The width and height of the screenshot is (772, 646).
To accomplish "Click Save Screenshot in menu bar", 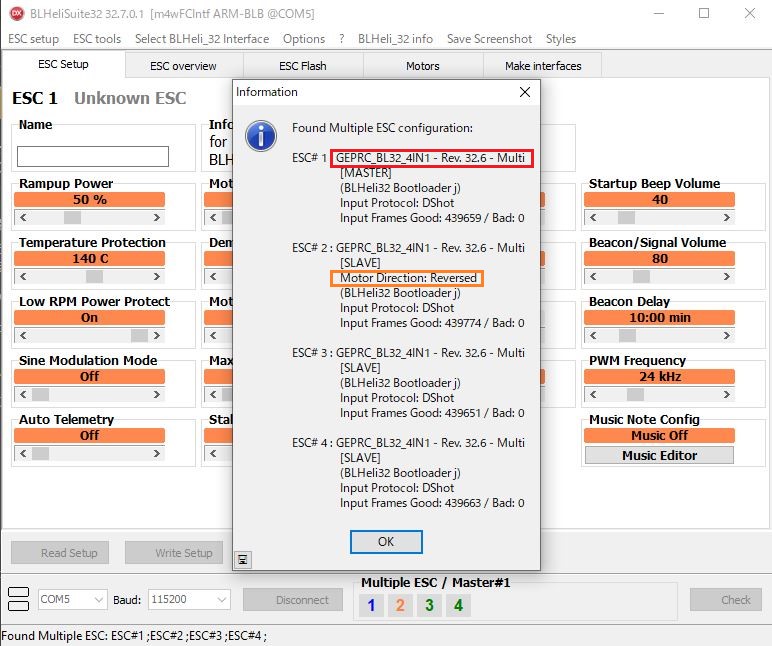I will tap(489, 39).
